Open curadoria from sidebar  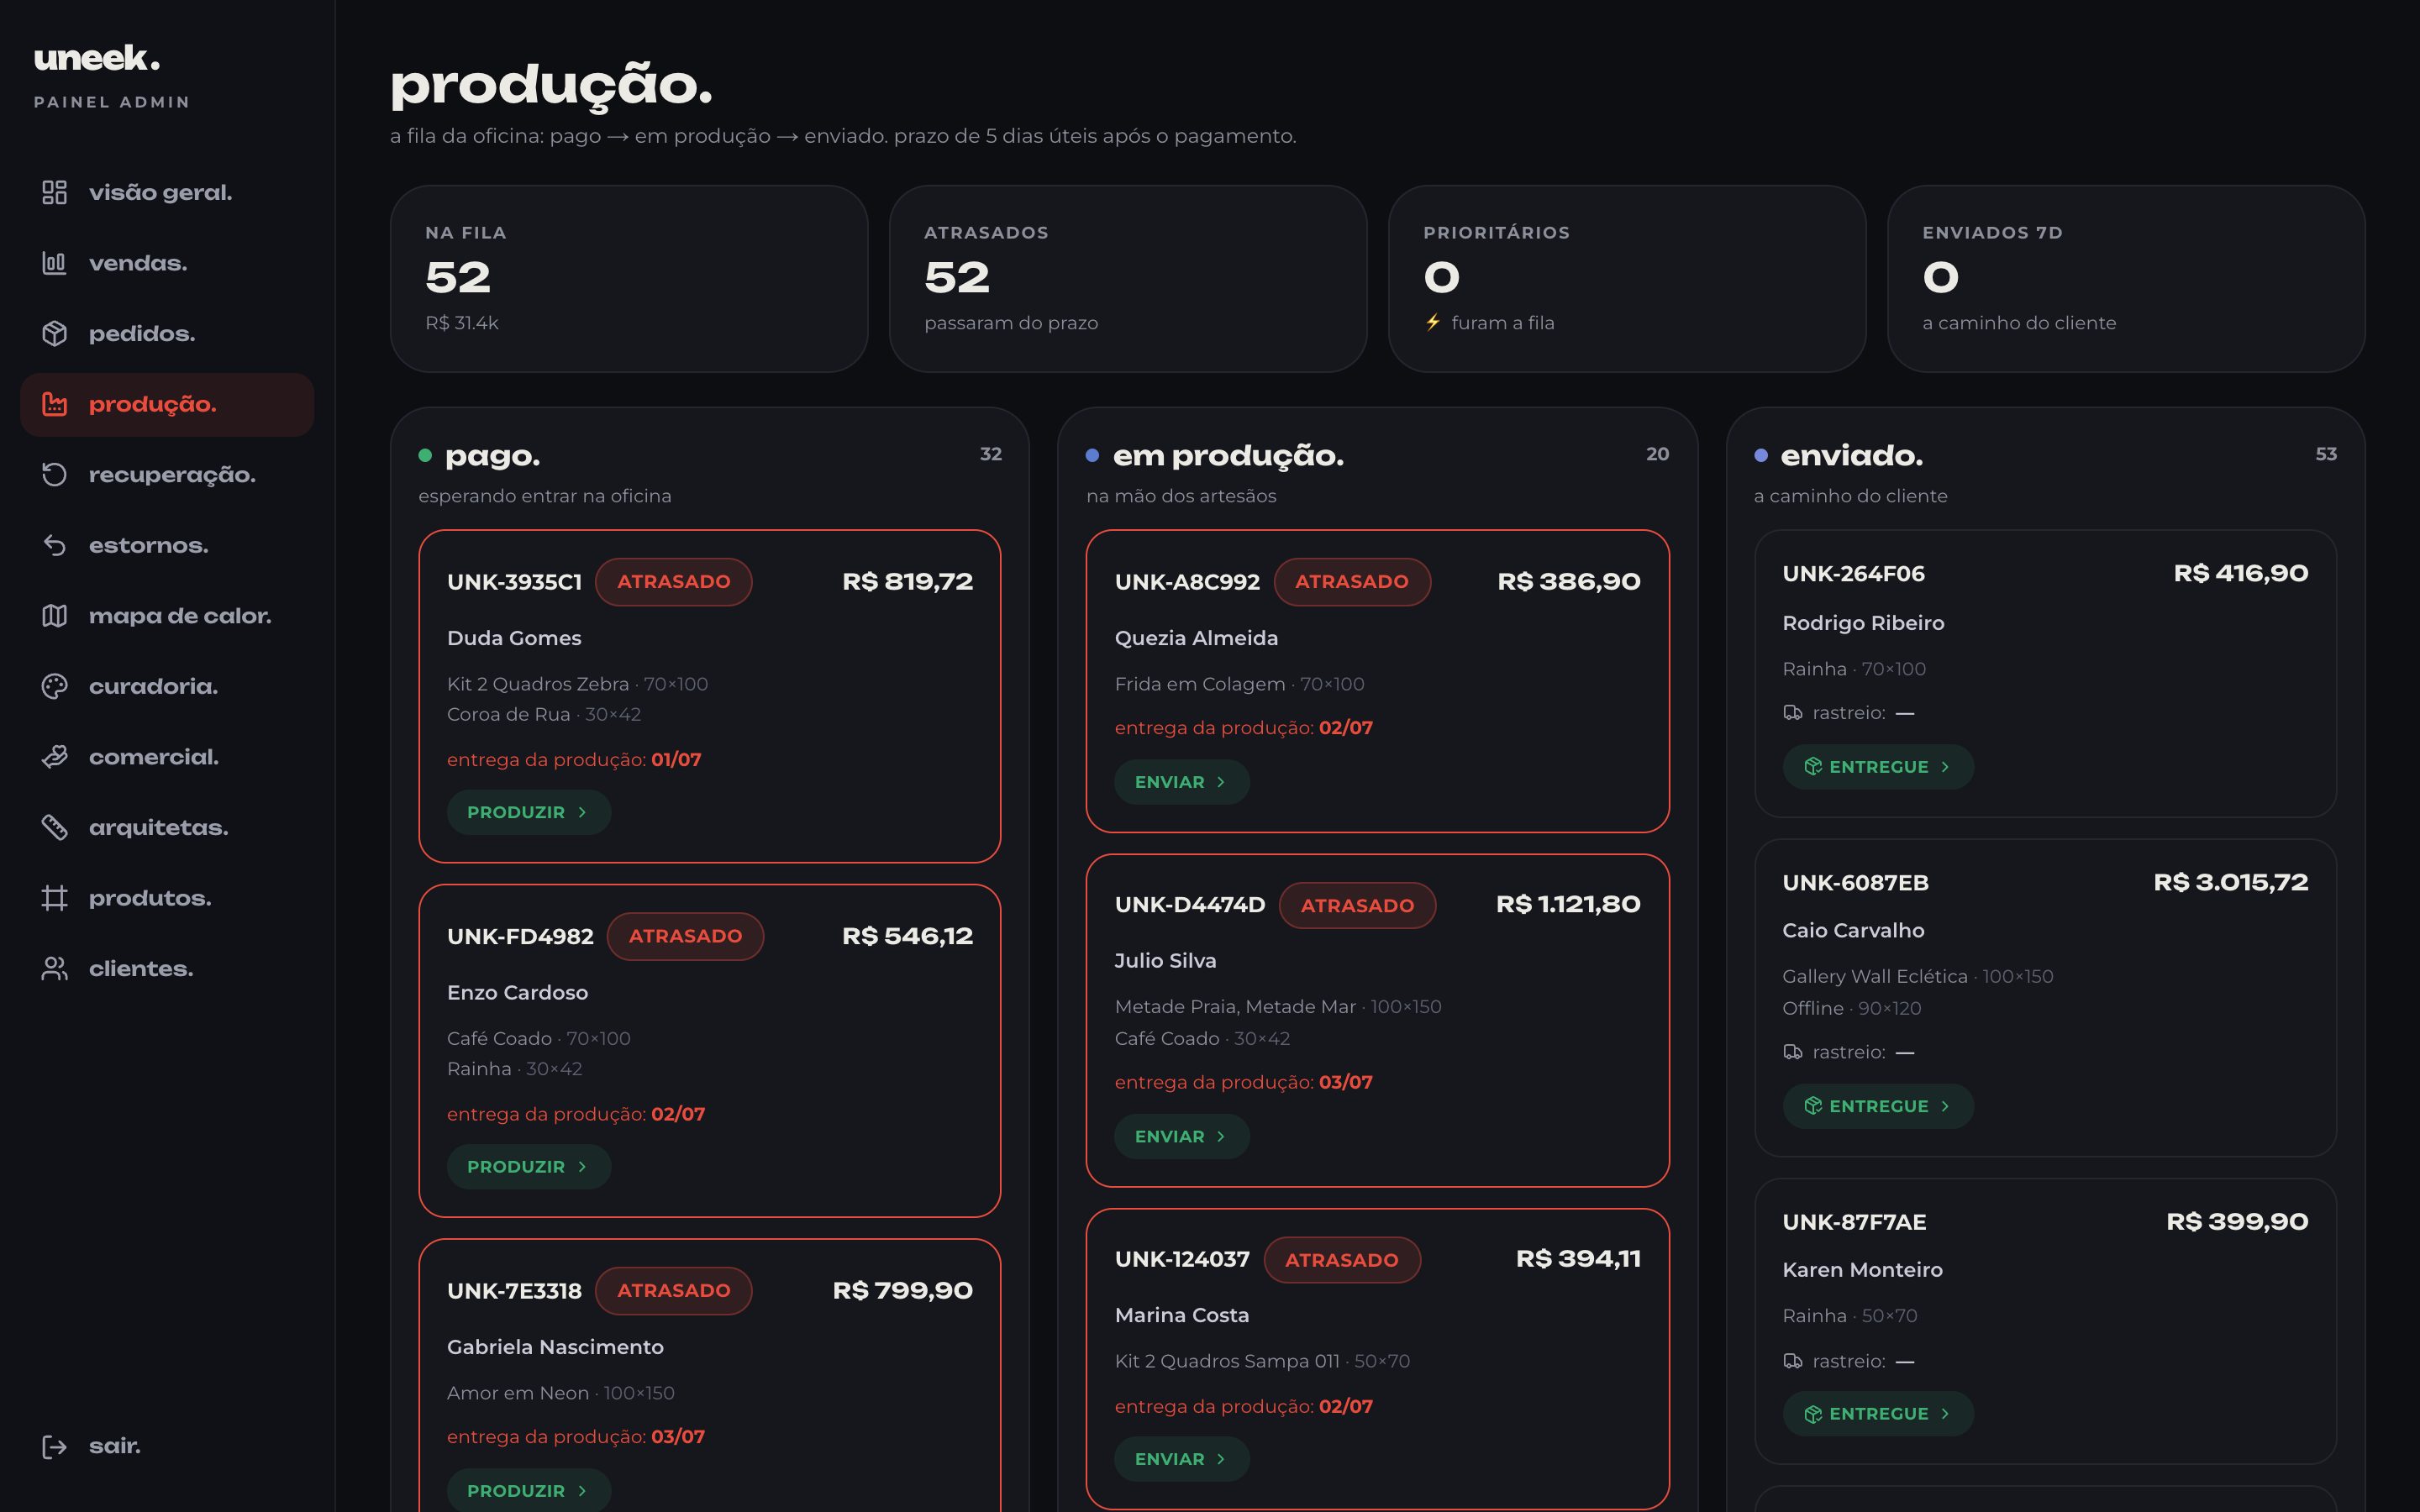(167, 686)
